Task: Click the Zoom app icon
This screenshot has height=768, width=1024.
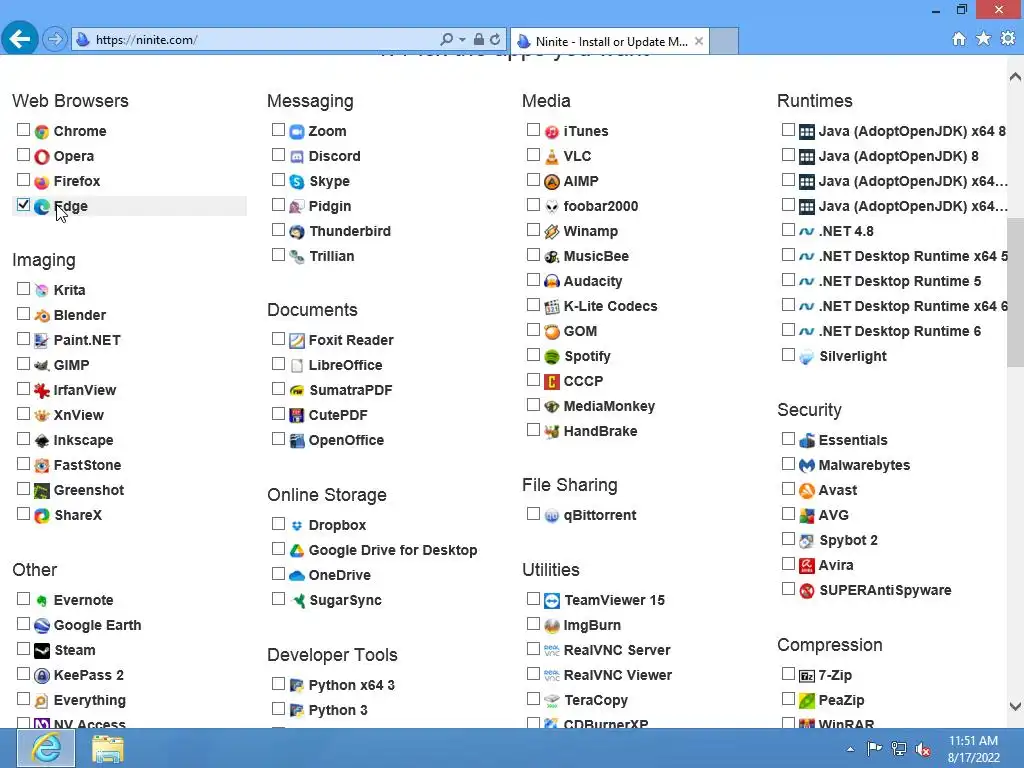Action: pos(296,132)
